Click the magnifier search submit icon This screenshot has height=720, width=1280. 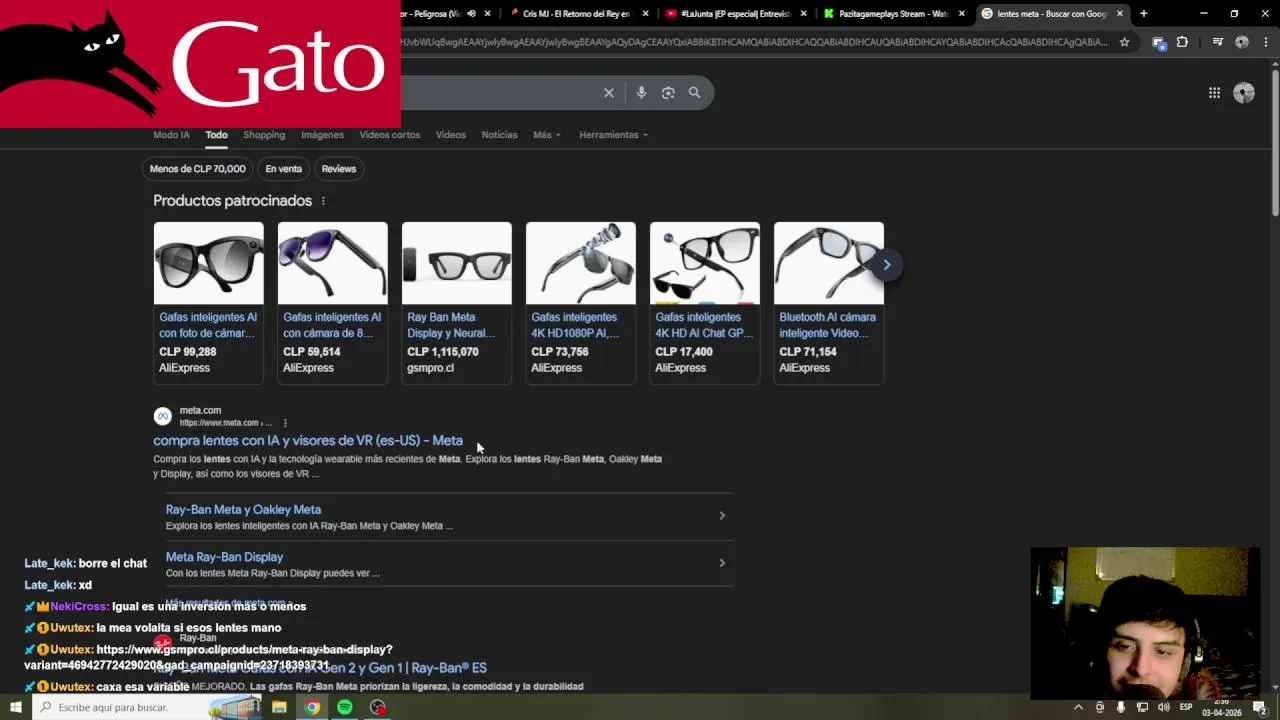694,93
